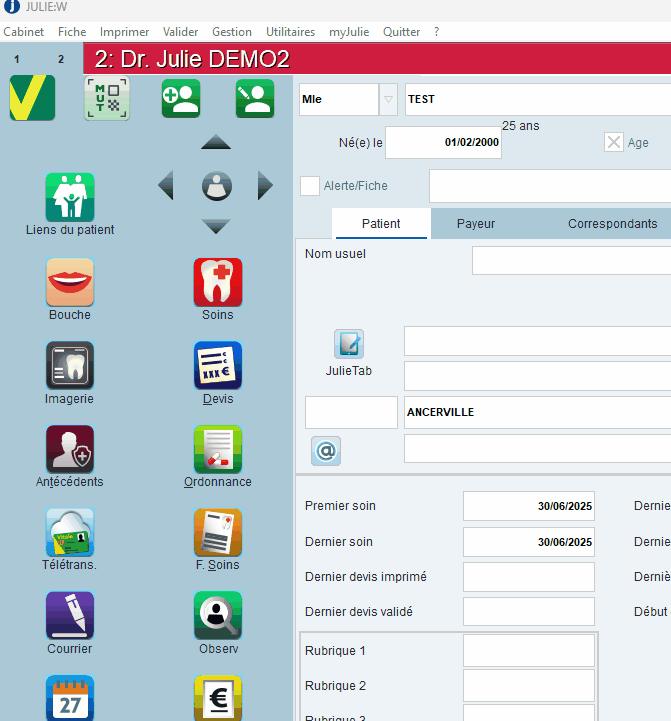The image size is (671, 721).
Task: Click the Alerte/Fiche text field
Action: [550, 186]
